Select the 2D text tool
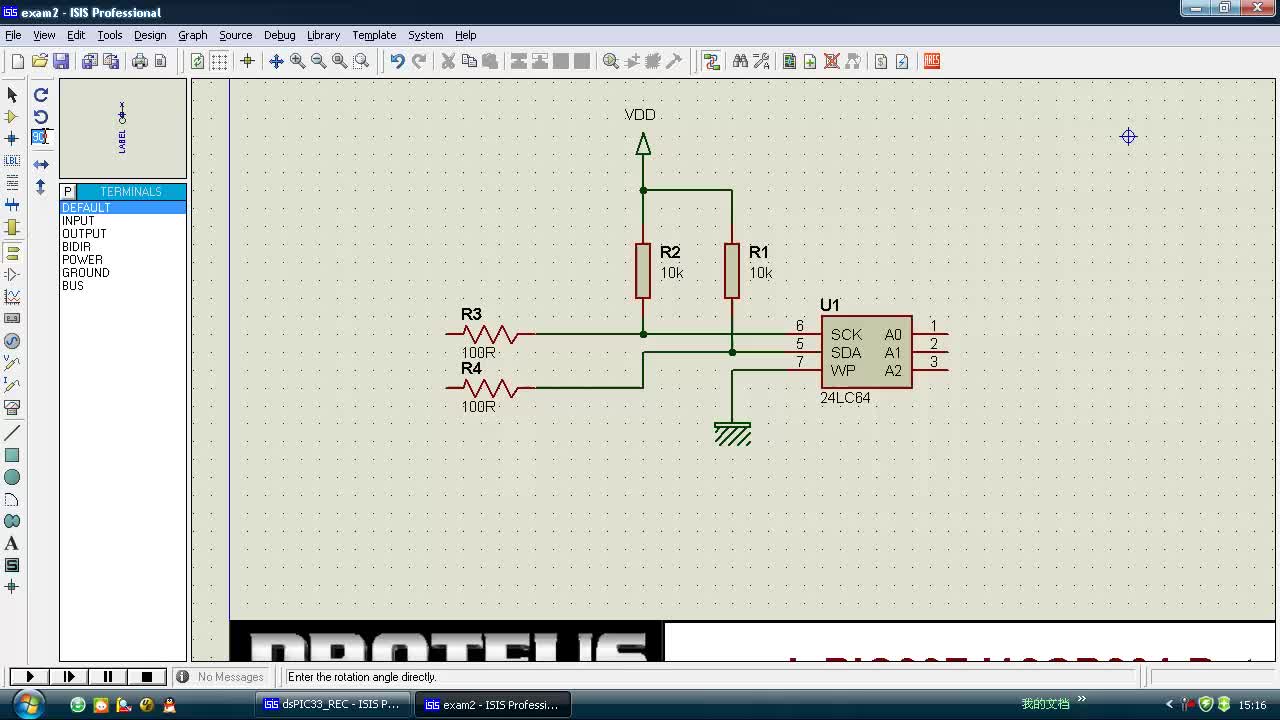The width and height of the screenshot is (1280, 720). [x=12, y=543]
